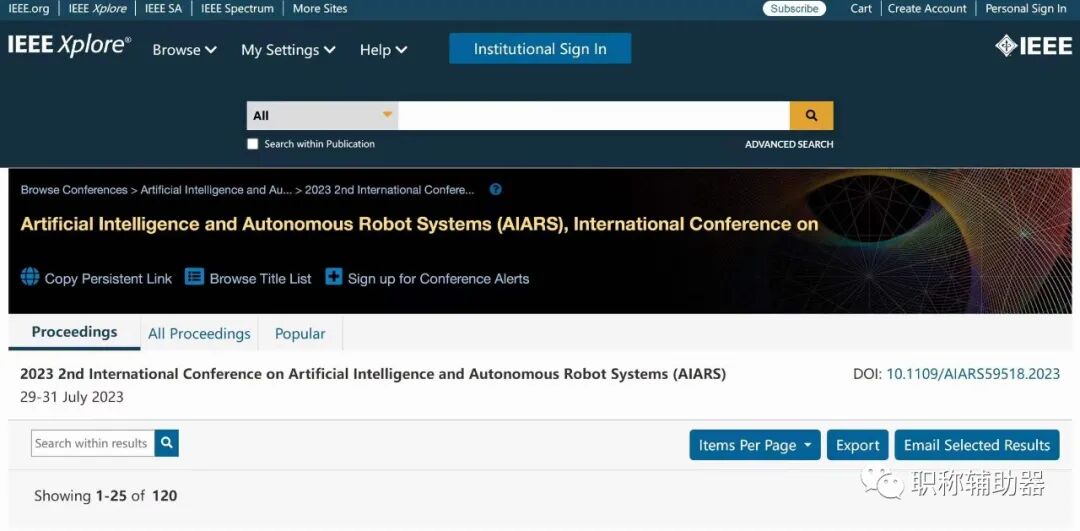Click the Export button

click(858, 445)
